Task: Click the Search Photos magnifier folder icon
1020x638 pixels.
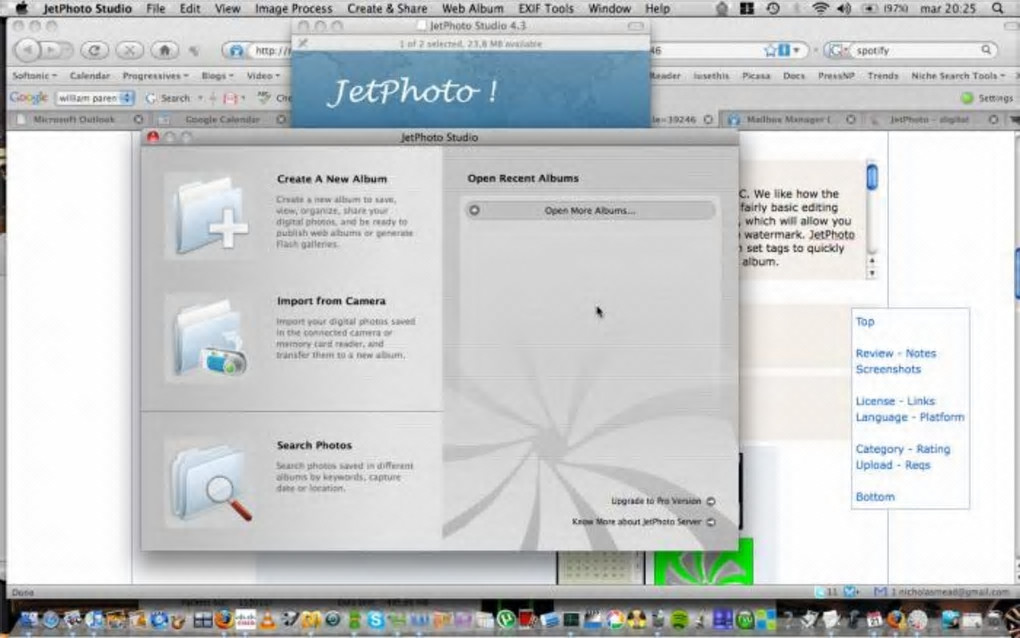Action: pyautogui.click(x=209, y=482)
